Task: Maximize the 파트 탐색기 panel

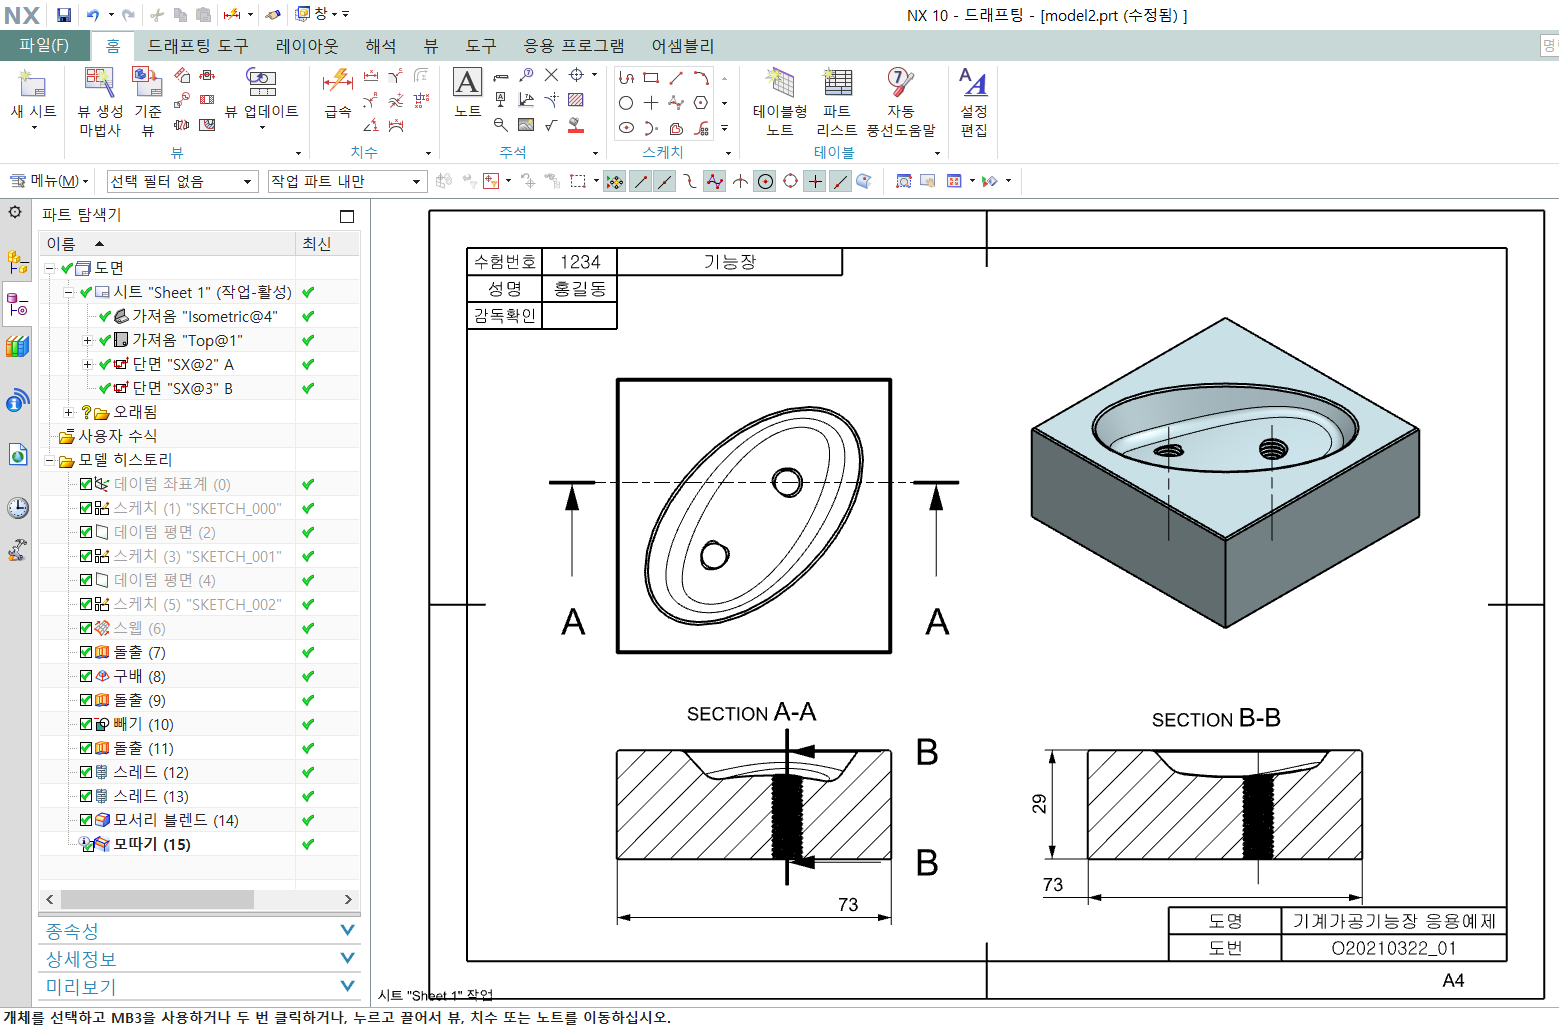Action: [347, 216]
